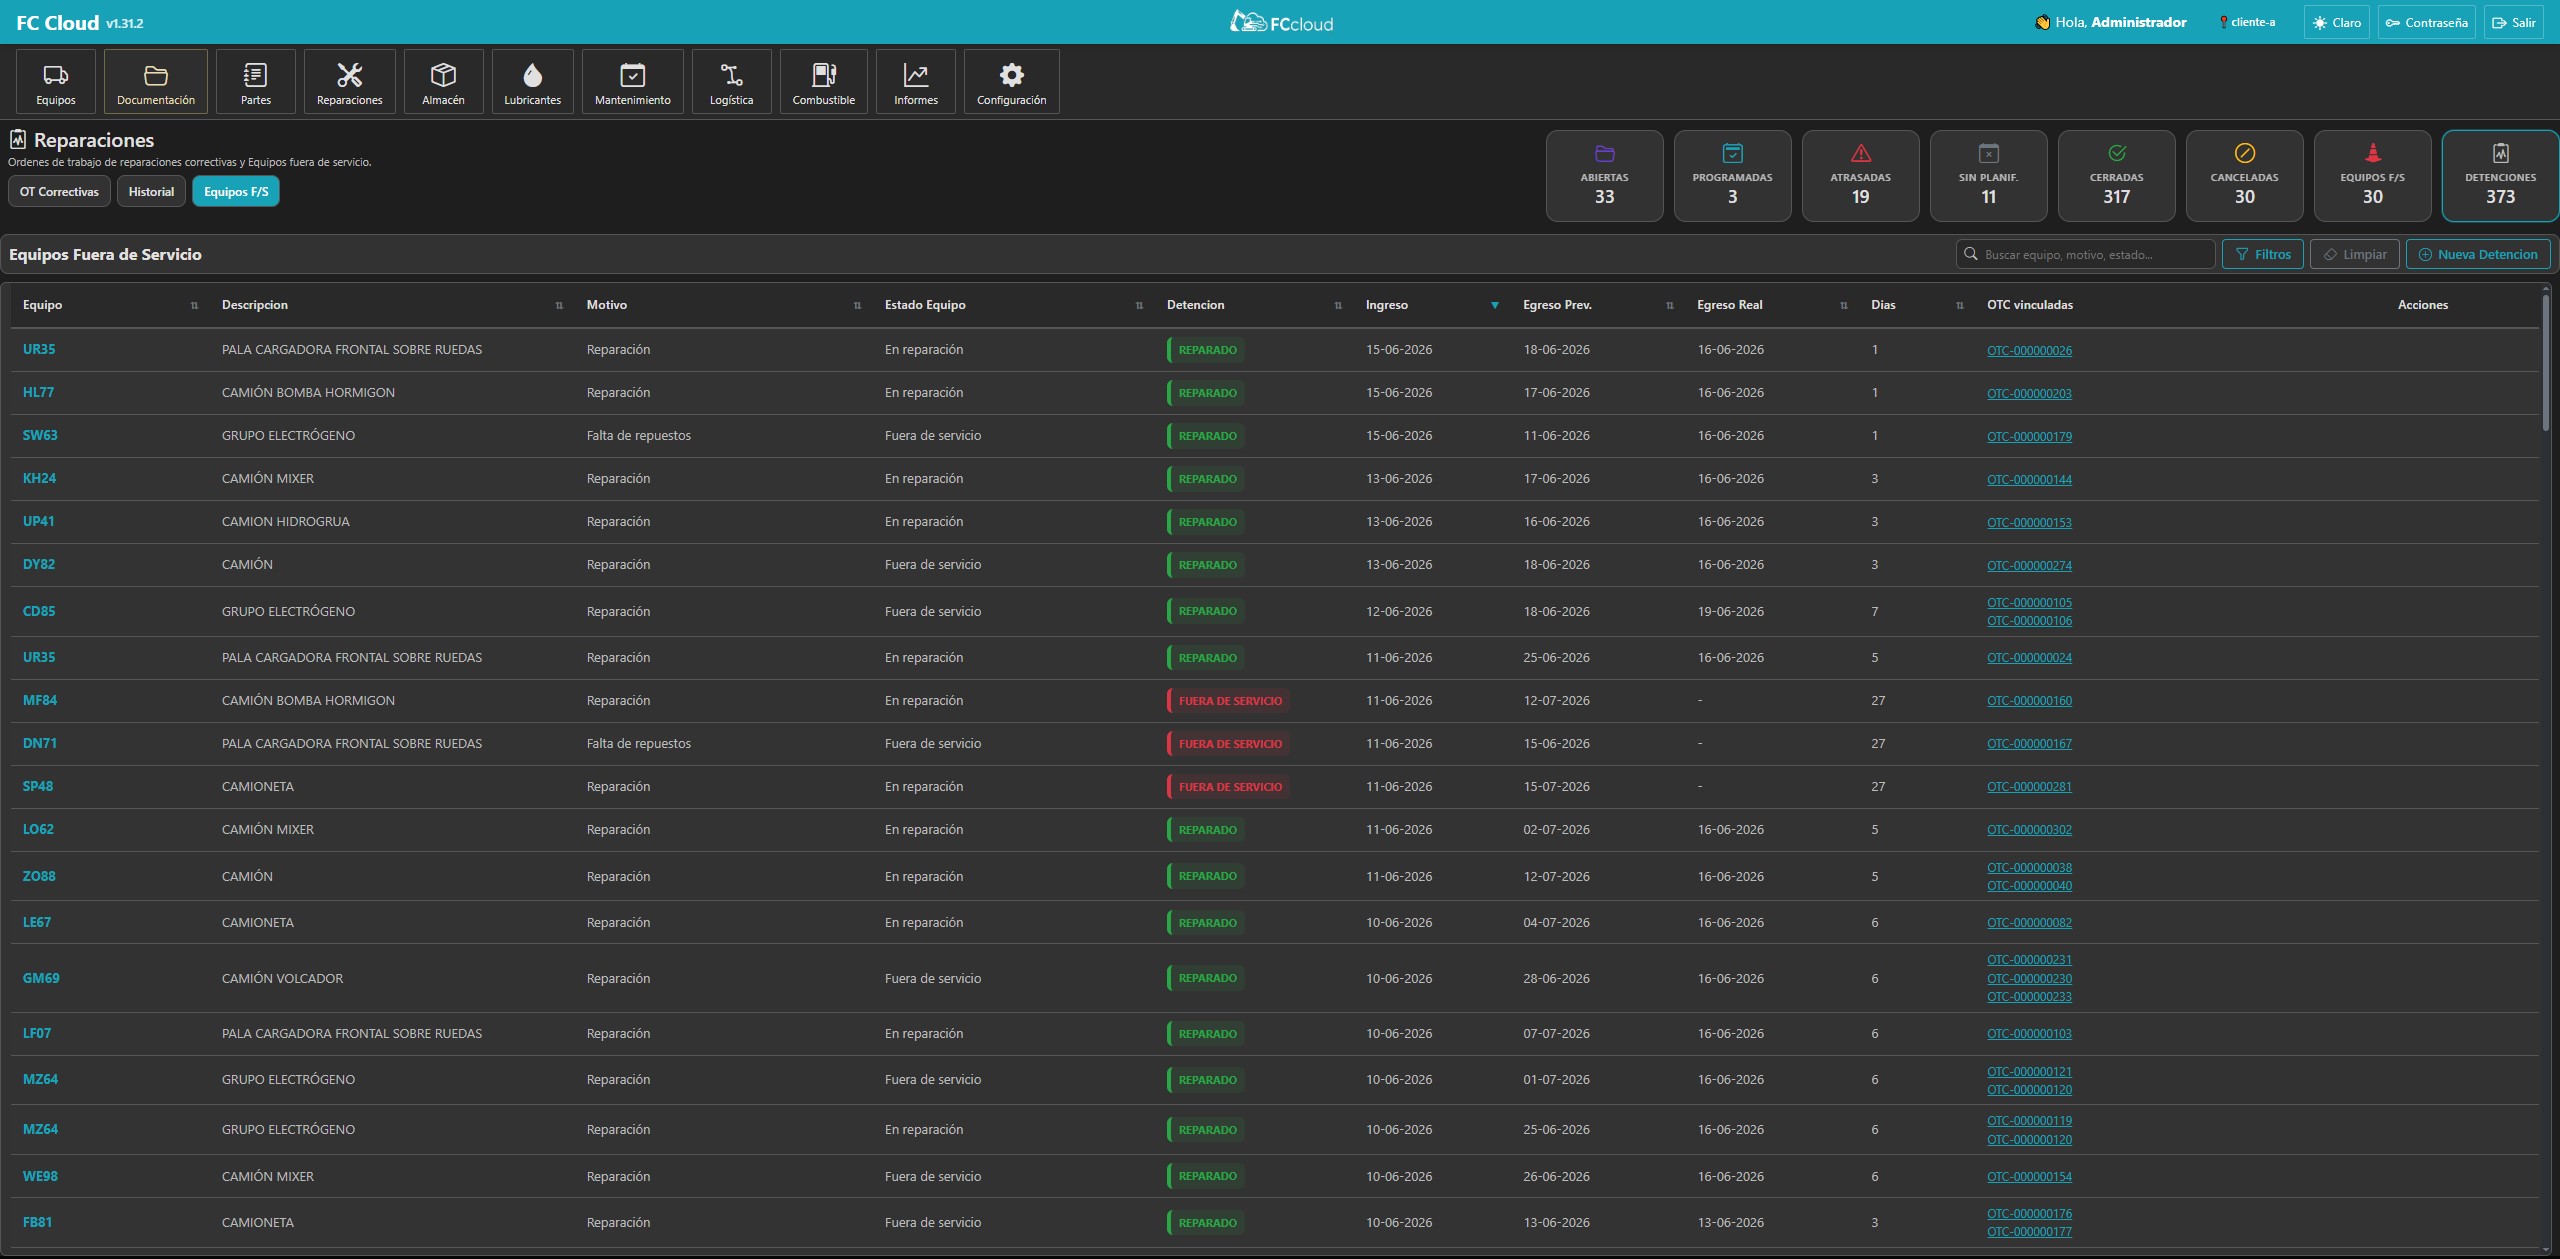Focus the Buscar equipo search field
This screenshot has height=1259, width=2560.
pos(2085,254)
